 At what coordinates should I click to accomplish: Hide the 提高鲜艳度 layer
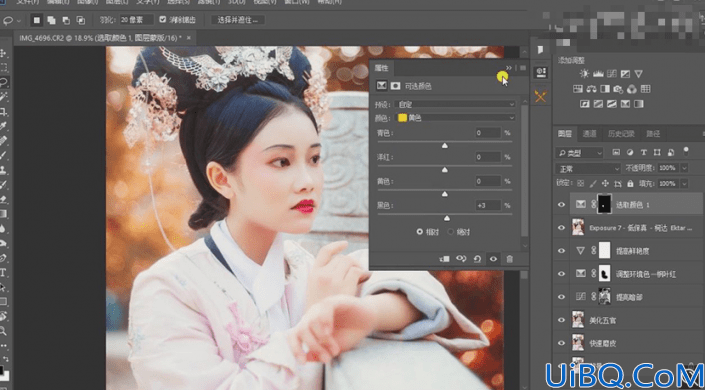tap(561, 251)
